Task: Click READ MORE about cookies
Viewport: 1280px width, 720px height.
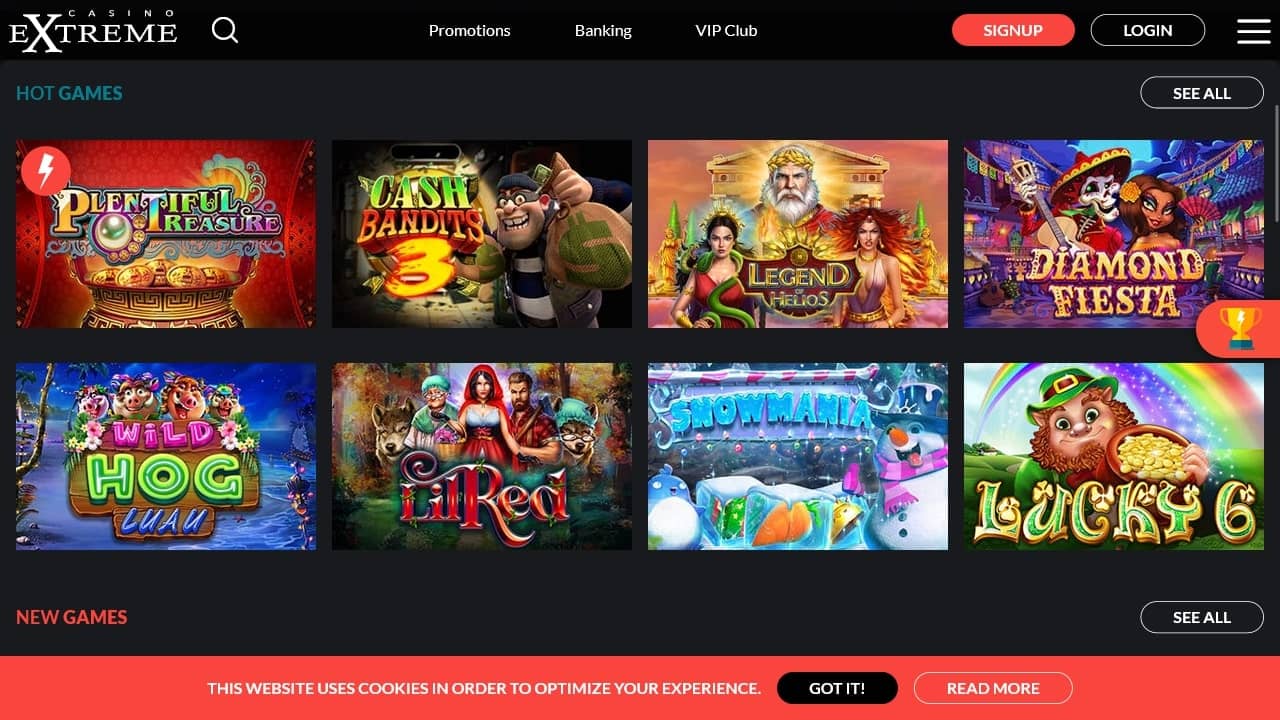Action: pyautogui.click(x=993, y=688)
